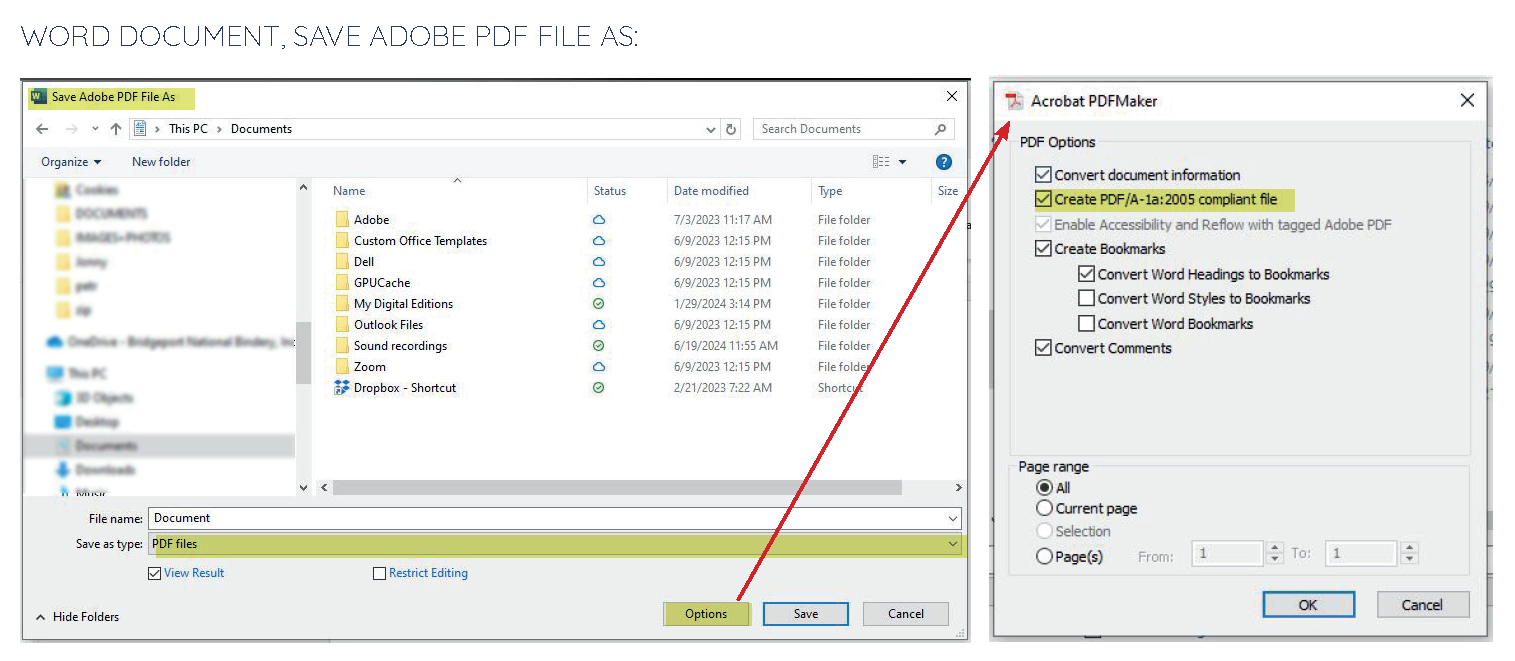Sort by the Type column header
1515x661 pixels.
pyautogui.click(x=830, y=191)
